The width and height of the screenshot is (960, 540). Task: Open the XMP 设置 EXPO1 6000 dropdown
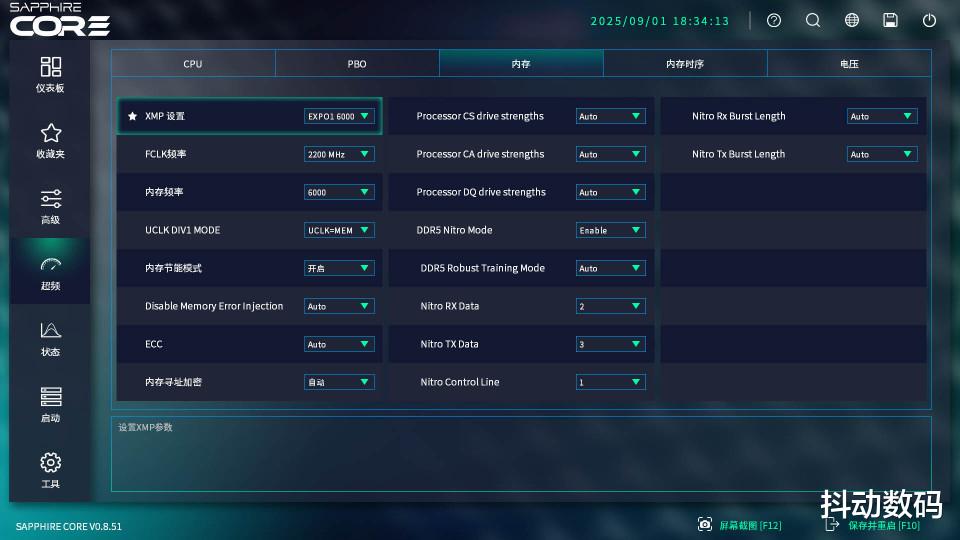339,116
